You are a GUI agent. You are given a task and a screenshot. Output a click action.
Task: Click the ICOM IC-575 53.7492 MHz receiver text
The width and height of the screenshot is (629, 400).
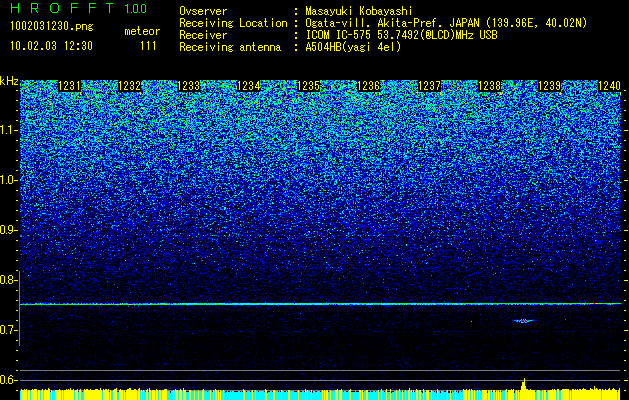pos(401,35)
